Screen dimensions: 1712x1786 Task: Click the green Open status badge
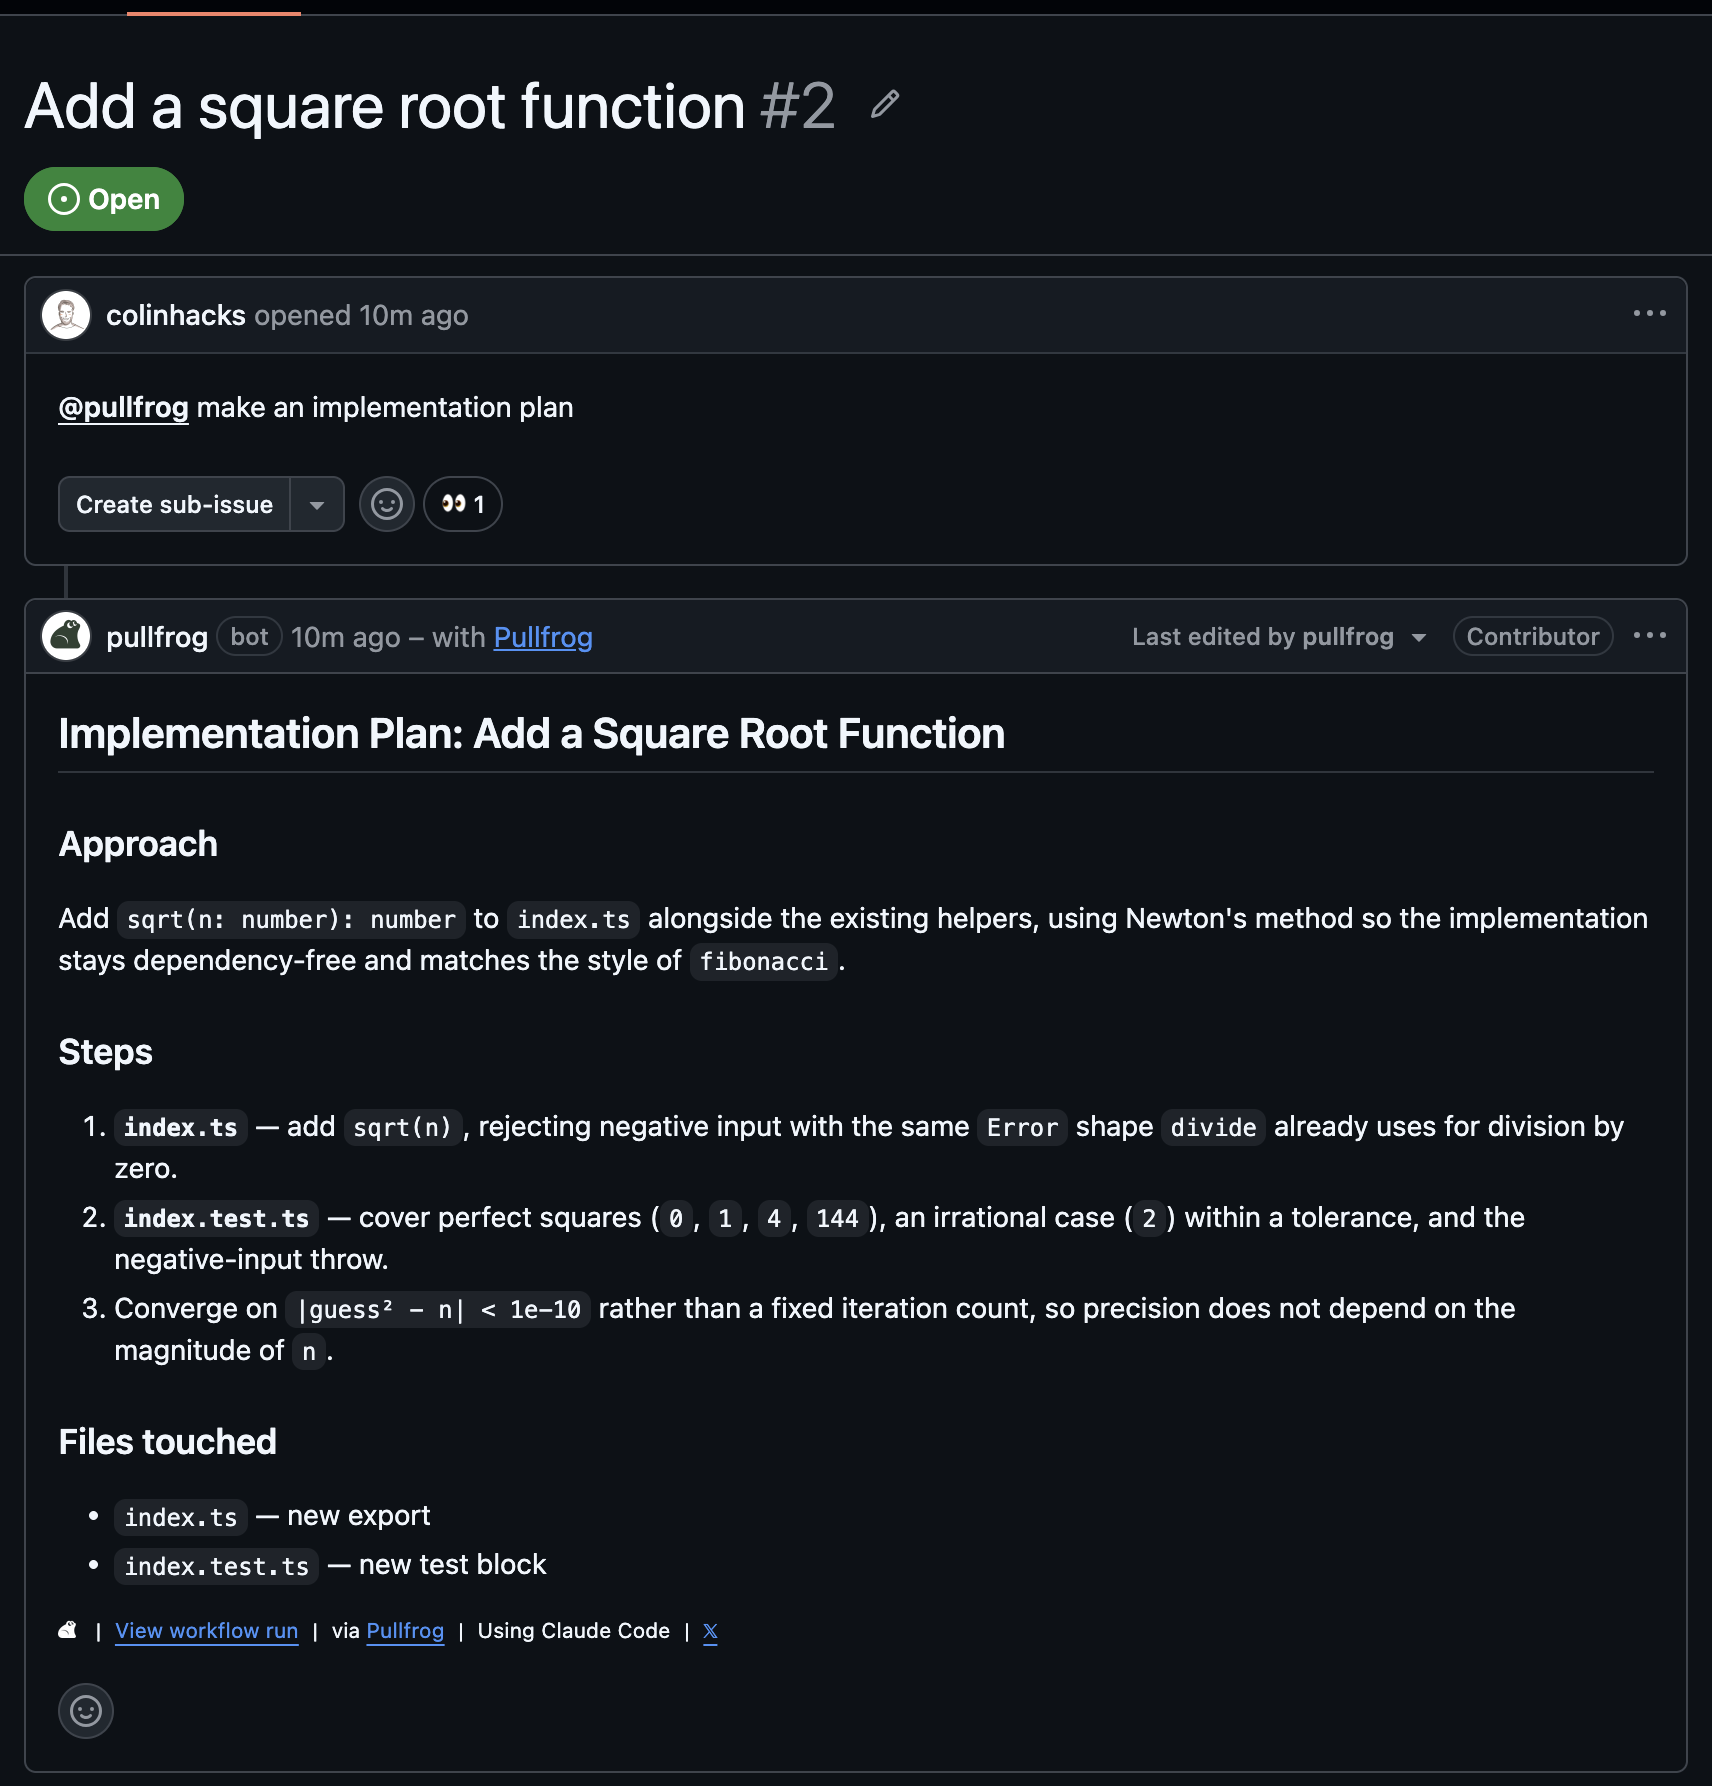104,199
